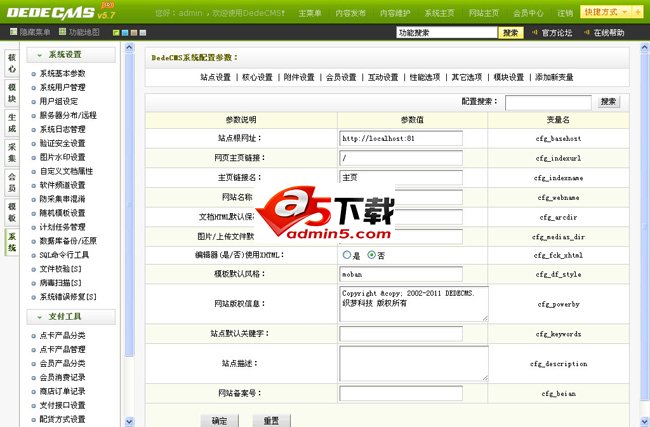The width and height of the screenshot is (650, 427).
Task: Switch to the 会员 side tab
Action: click(x=12, y=182)
